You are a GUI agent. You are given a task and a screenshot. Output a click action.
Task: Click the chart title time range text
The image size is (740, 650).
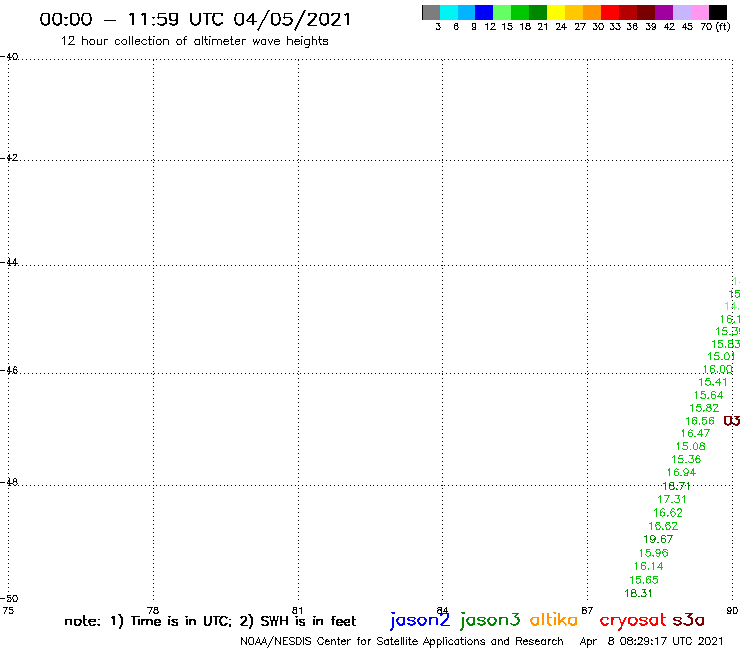point(195,19)
